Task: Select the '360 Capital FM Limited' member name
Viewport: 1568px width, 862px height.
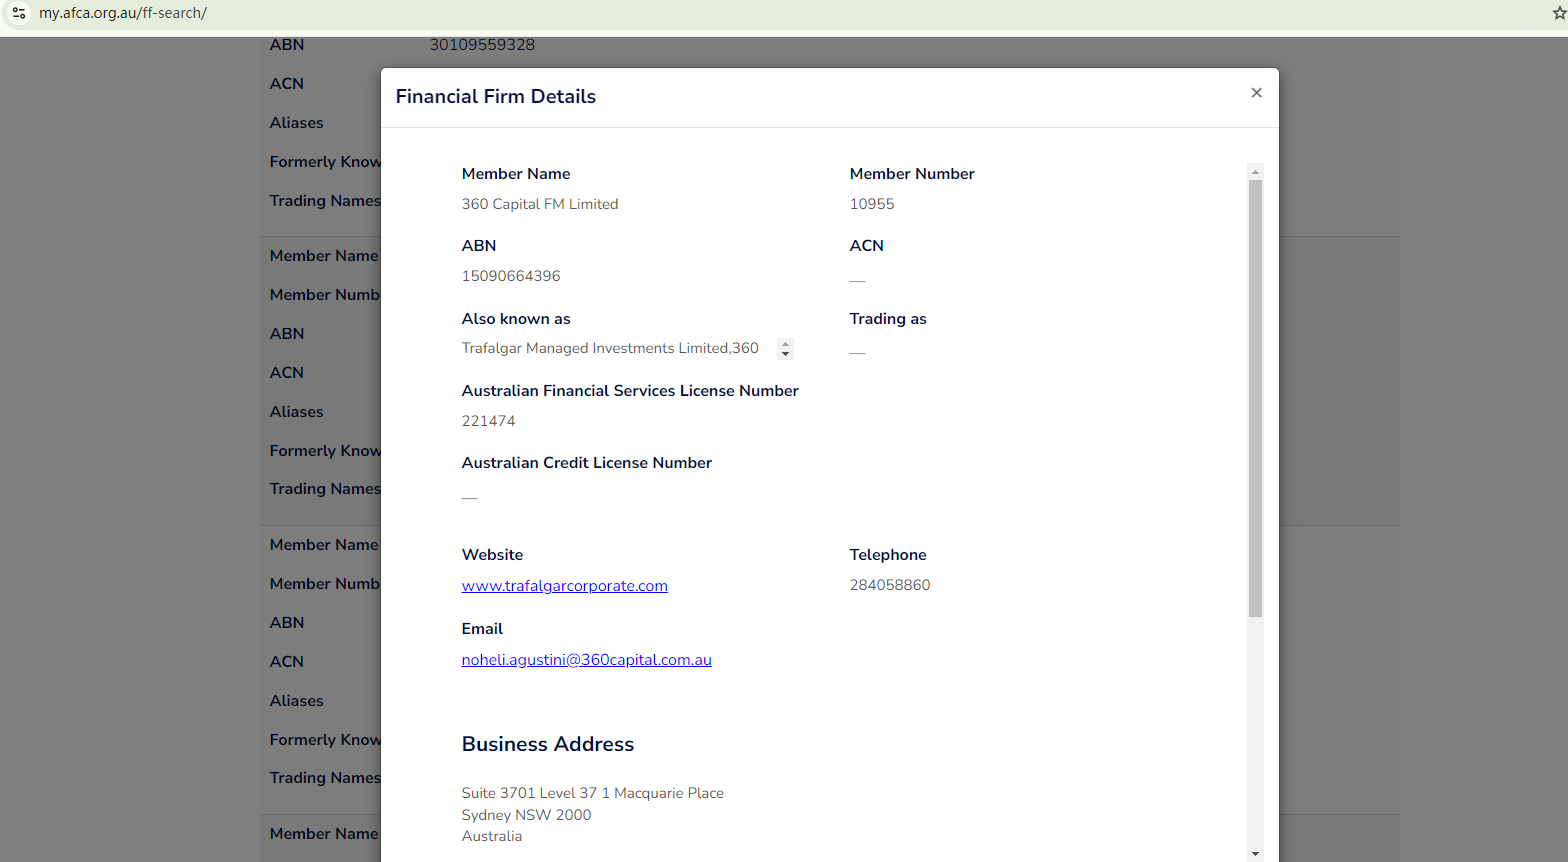Action: (x=540, y=204)
